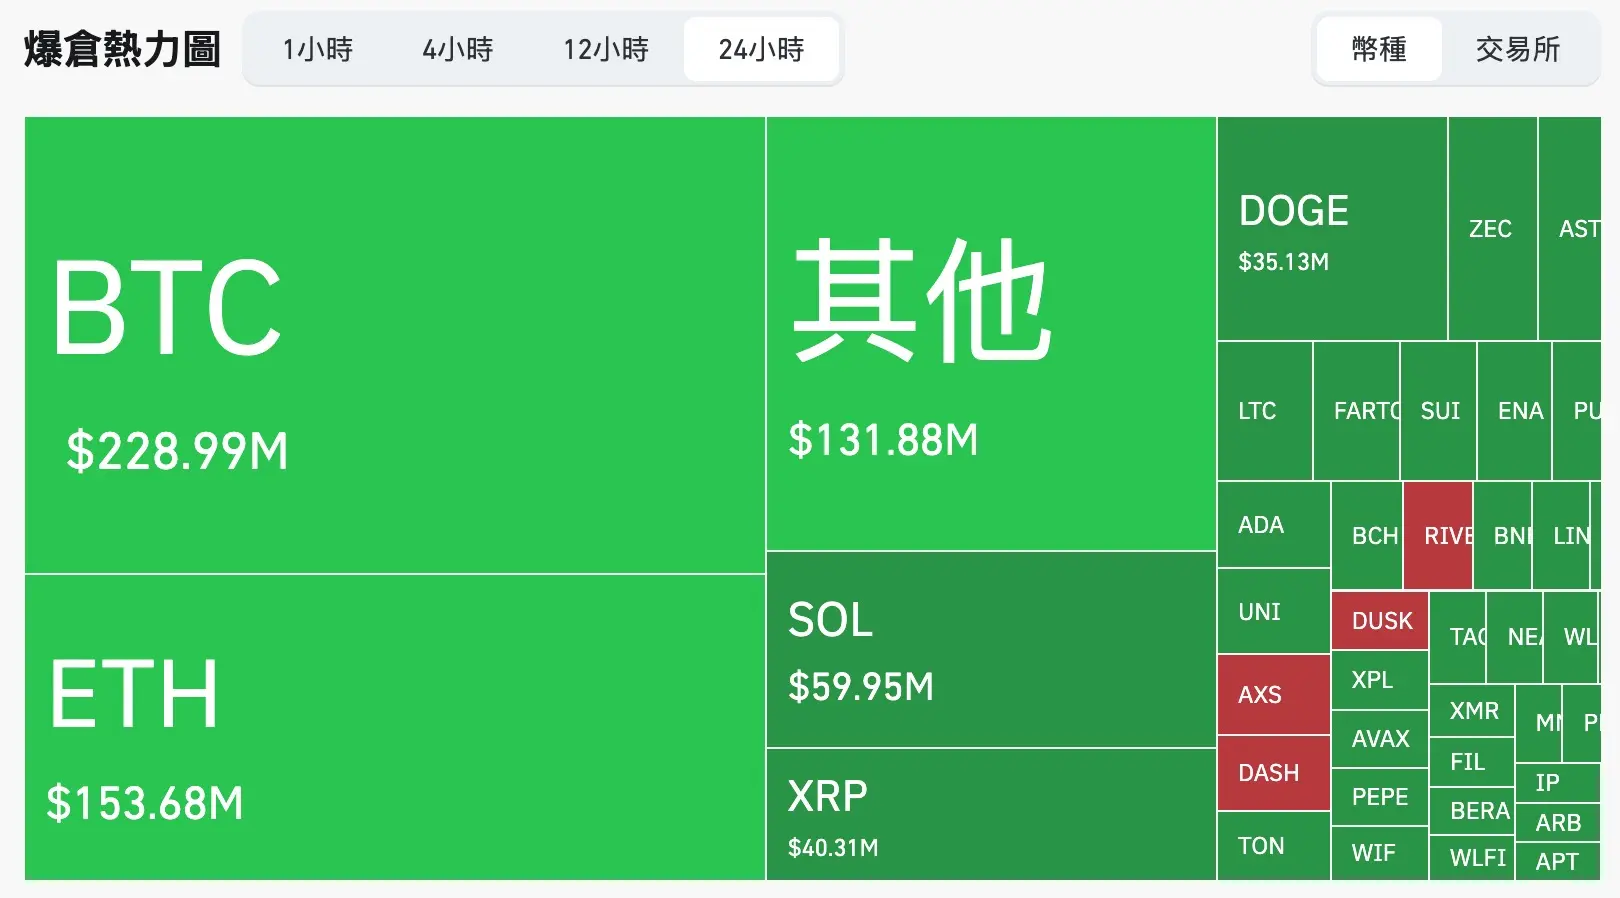Click the SOL tile showing $59.95M
The image size is (1620, 898).
(x=990, y=650)
